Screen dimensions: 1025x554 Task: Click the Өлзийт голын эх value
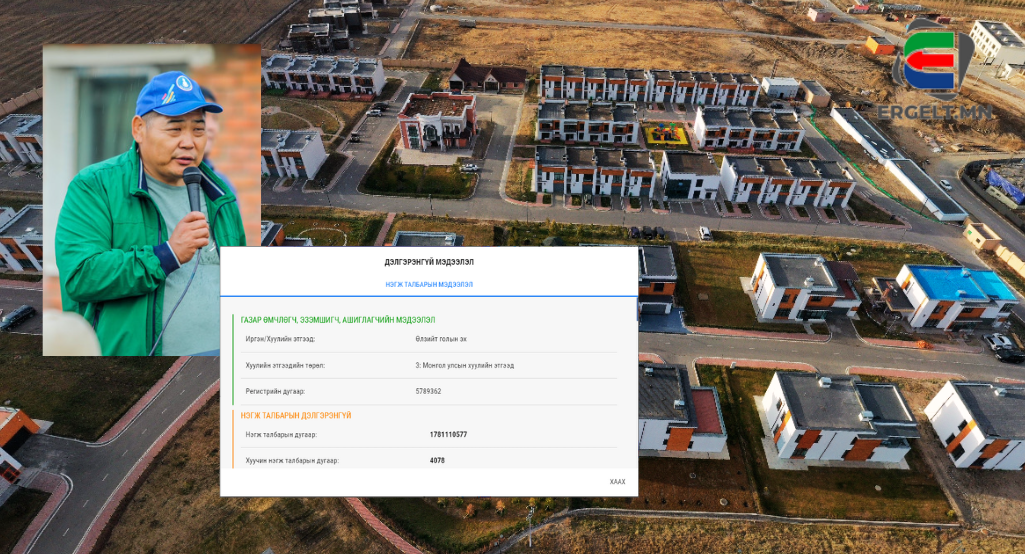(441, 339)
